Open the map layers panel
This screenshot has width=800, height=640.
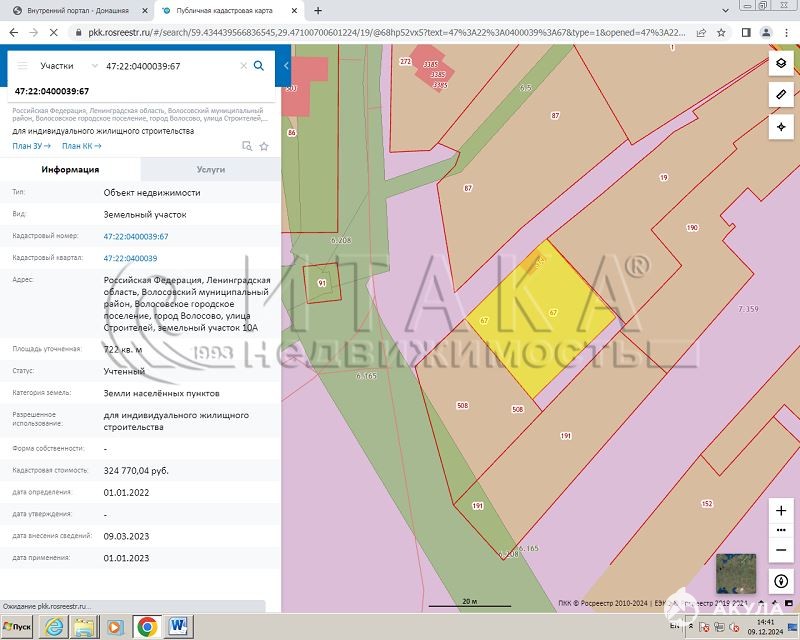tap(781, 63)
